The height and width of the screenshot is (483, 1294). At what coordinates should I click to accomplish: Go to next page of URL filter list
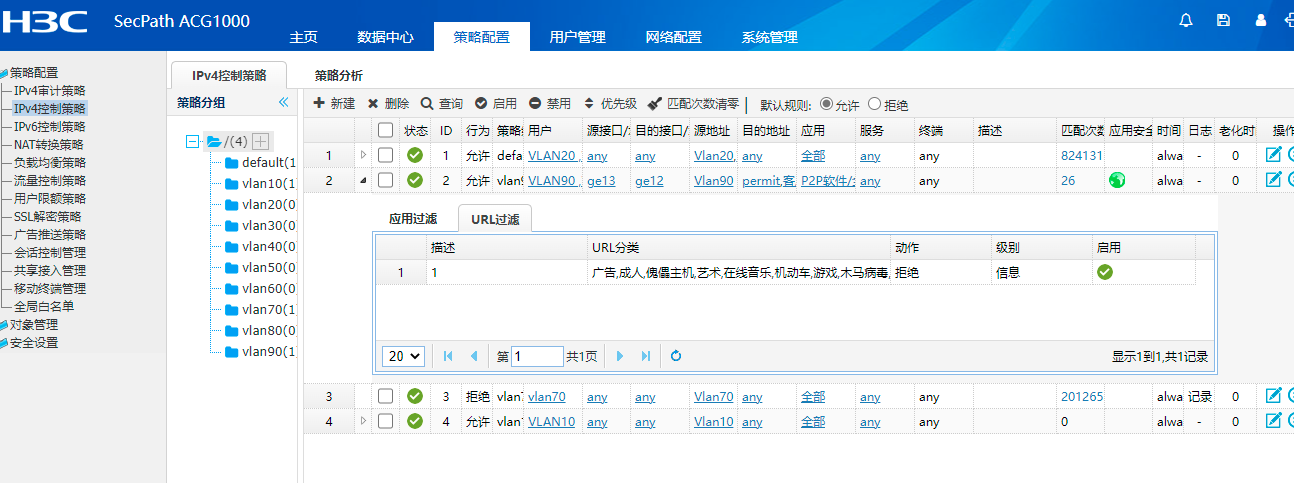click(620, 355)
